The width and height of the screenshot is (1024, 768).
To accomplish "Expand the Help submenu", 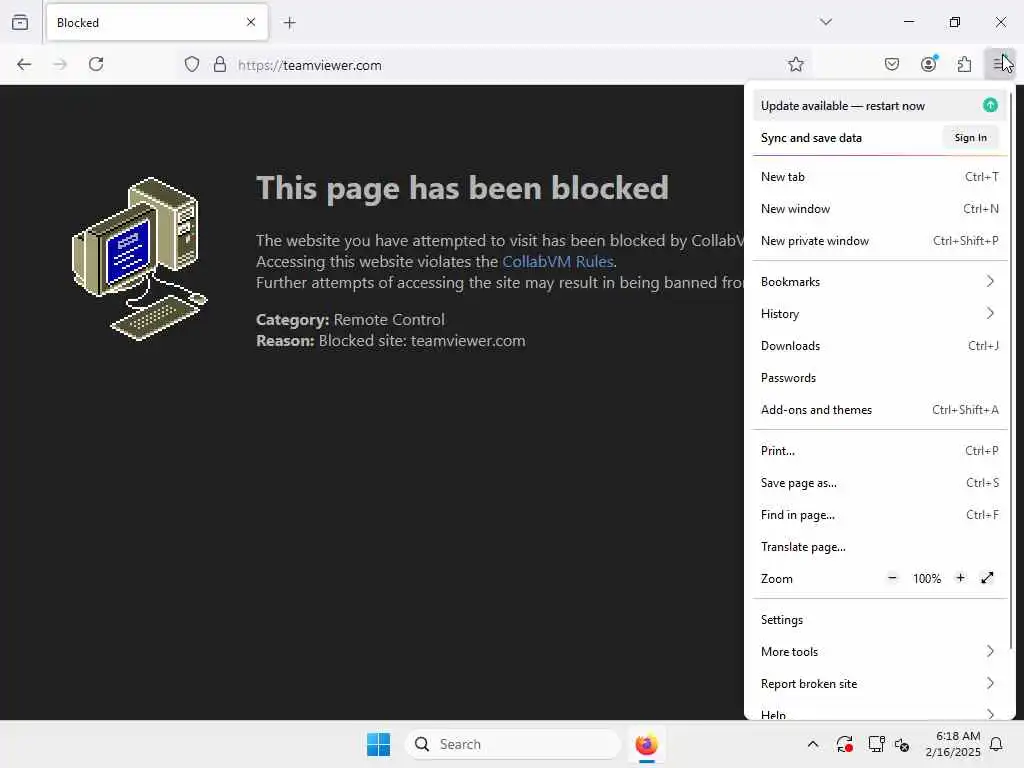I will (x=879, y=712).
